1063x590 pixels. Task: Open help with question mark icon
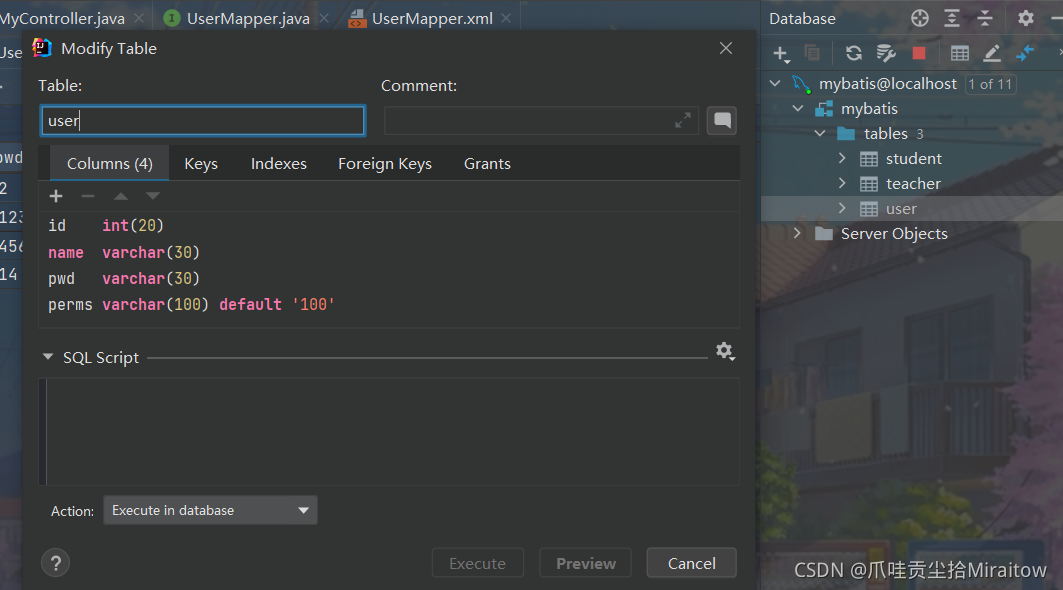[x=56, y=563]
